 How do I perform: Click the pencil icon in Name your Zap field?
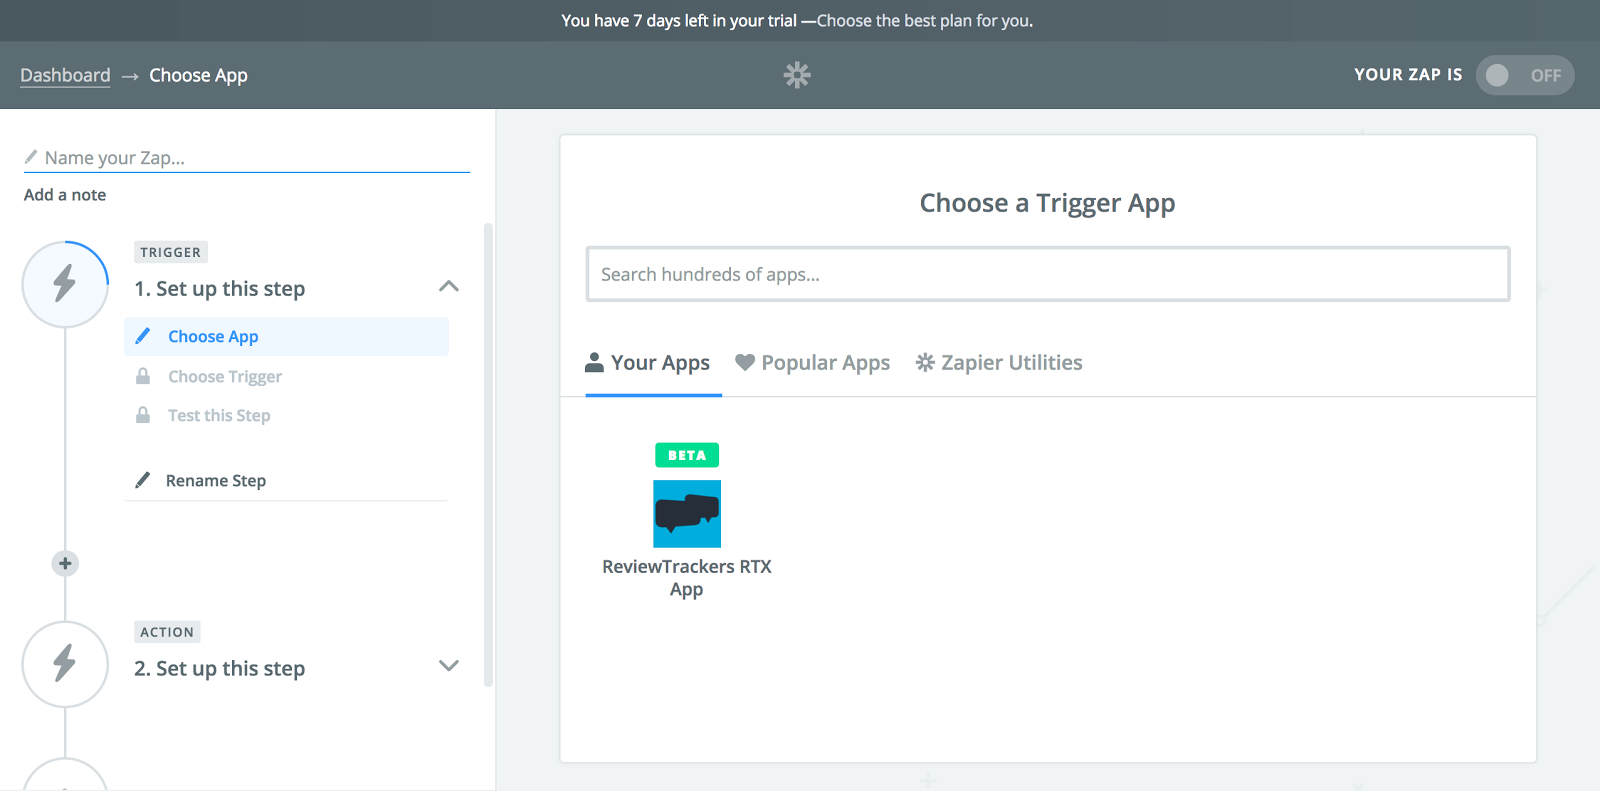[31, 157]
